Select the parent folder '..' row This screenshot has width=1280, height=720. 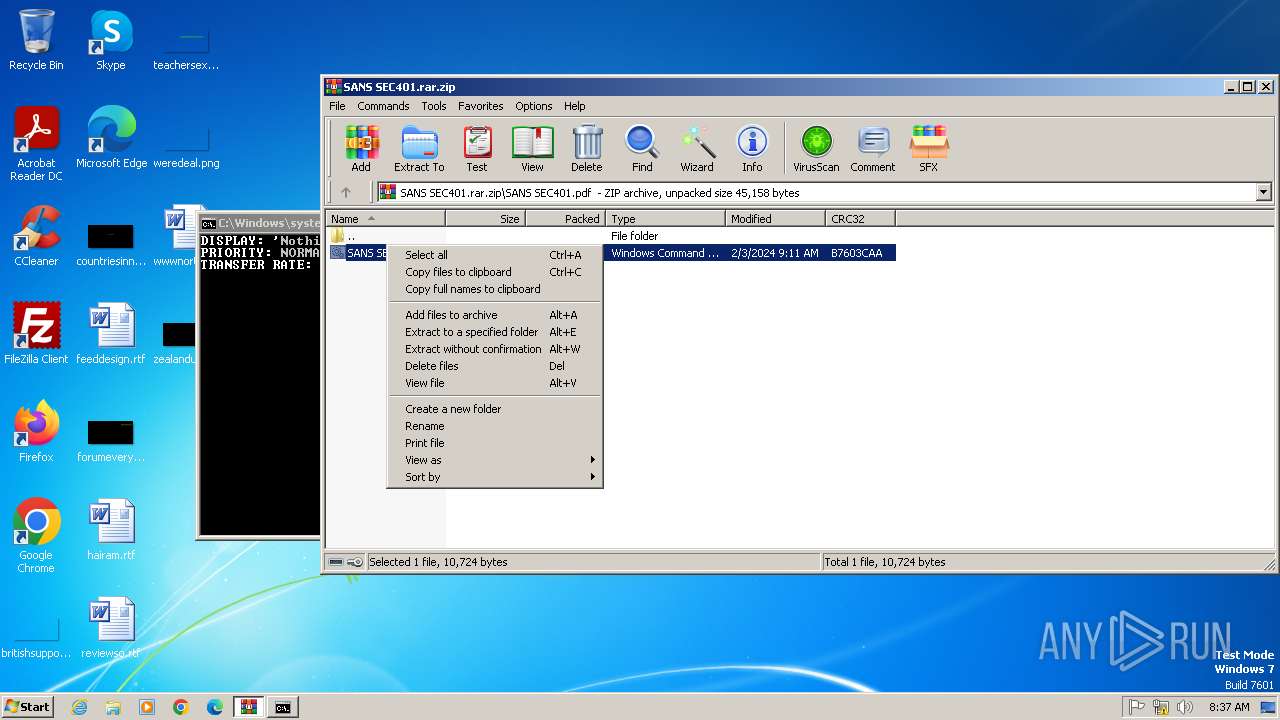point(610,236)
